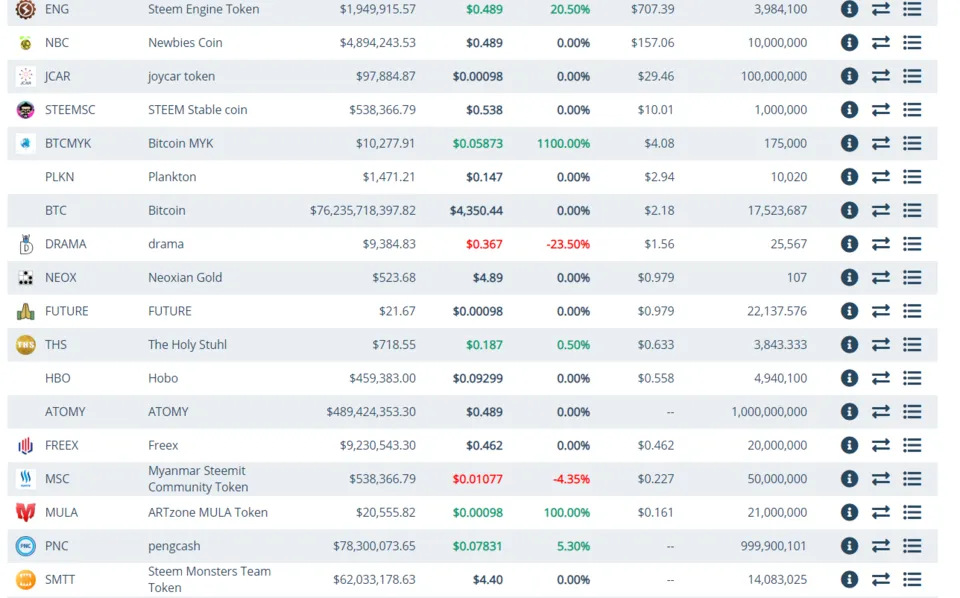960x598 pixels.
Task: Select the ENG symbol text
Action: (x=57, y=9)
